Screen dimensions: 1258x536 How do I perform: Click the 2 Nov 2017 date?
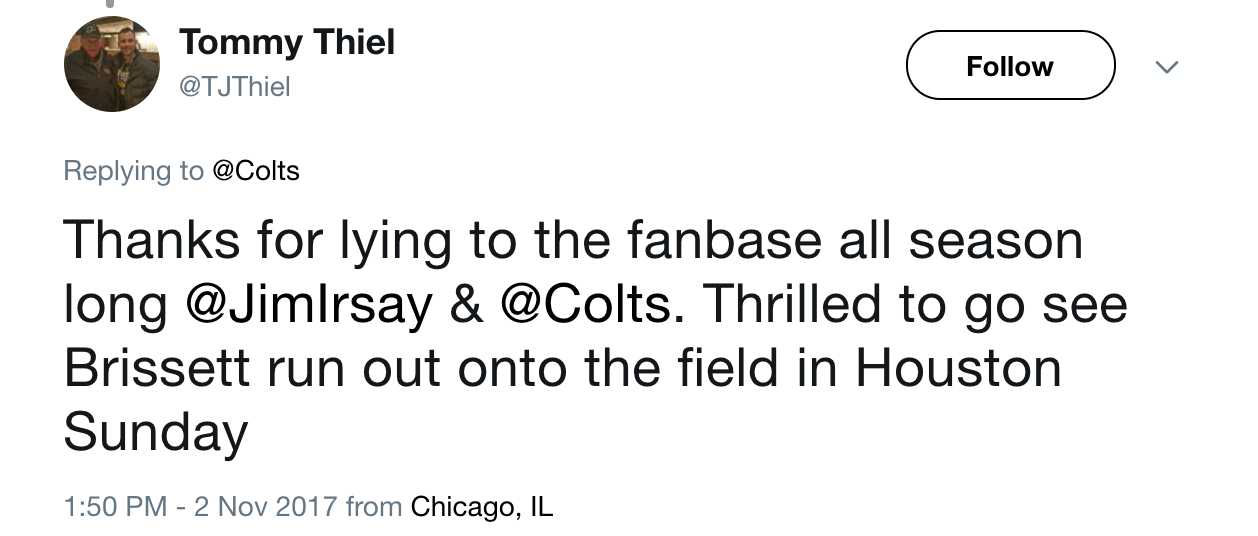pyautogui.click(x=267, y=506)
